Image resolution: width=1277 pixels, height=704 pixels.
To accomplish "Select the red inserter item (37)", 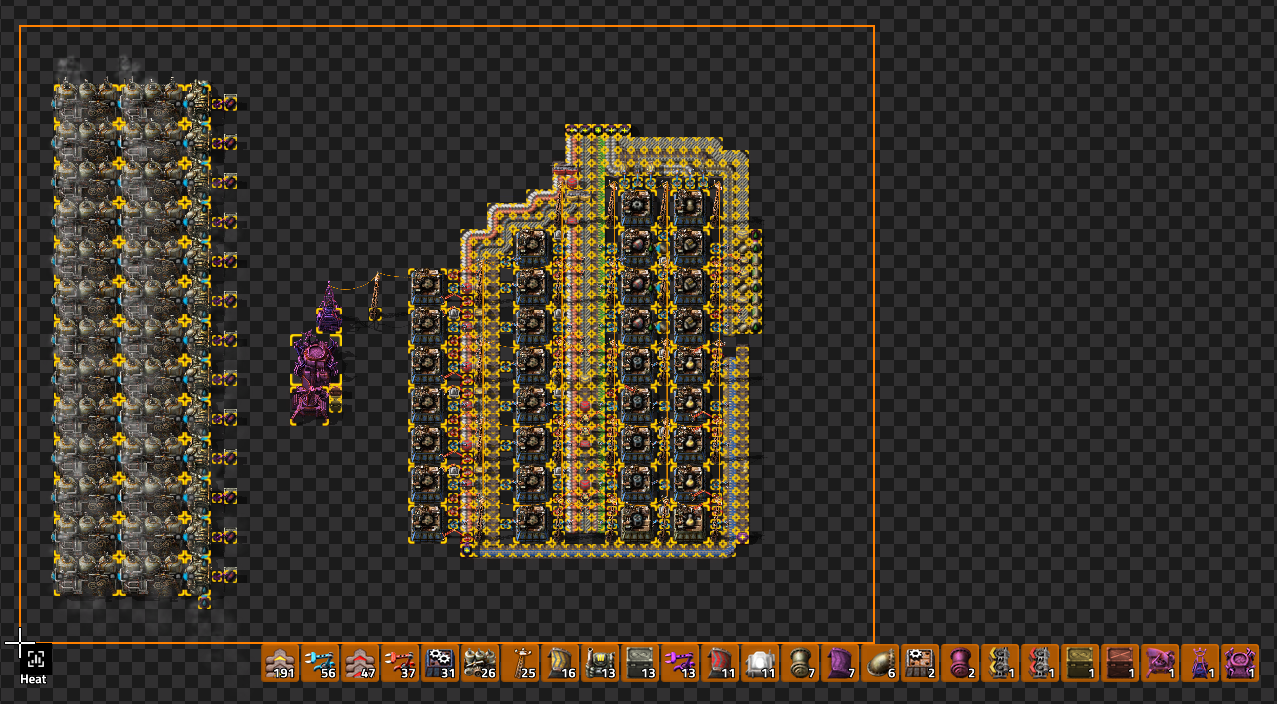I will [400, 663].
